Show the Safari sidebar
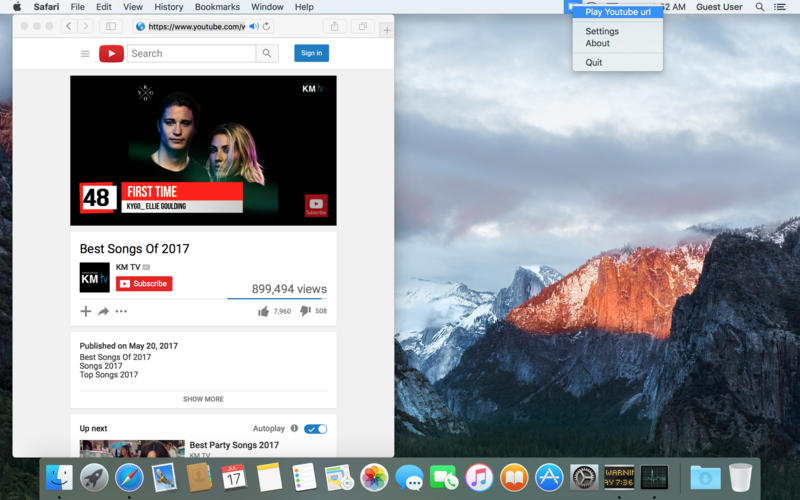800x500 pixels. (x=111, y=26)
